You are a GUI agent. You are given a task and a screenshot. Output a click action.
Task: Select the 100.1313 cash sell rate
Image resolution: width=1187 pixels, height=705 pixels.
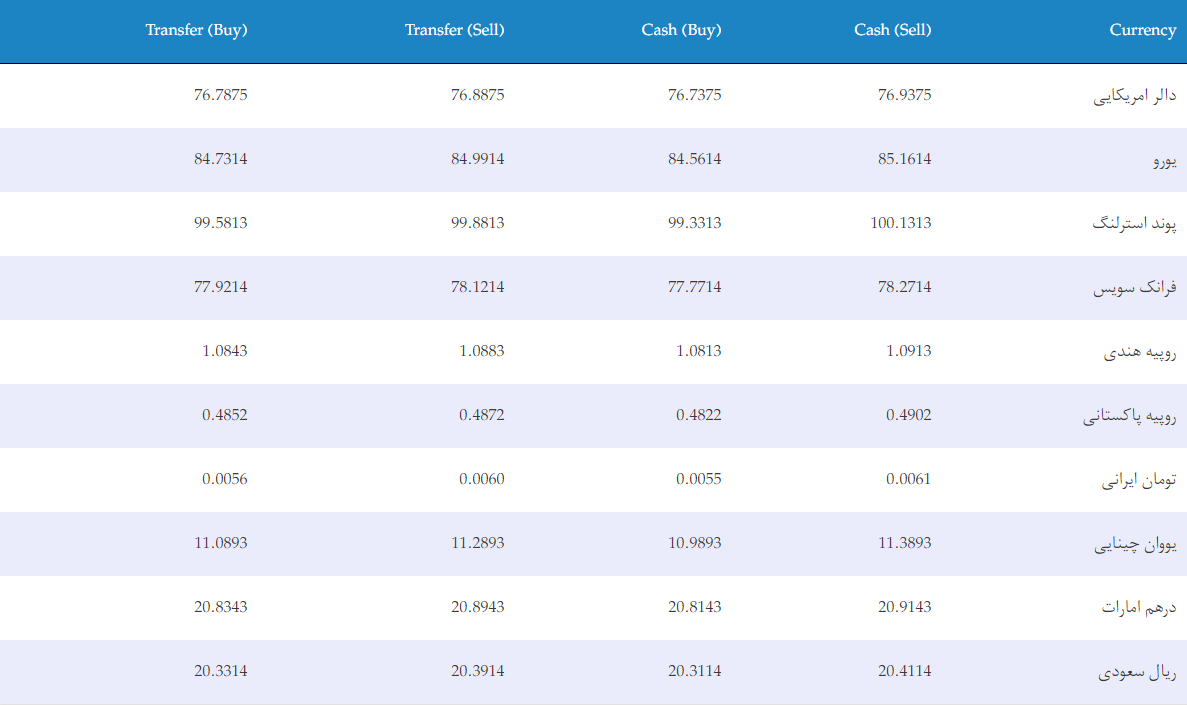(x=901, y=223)
